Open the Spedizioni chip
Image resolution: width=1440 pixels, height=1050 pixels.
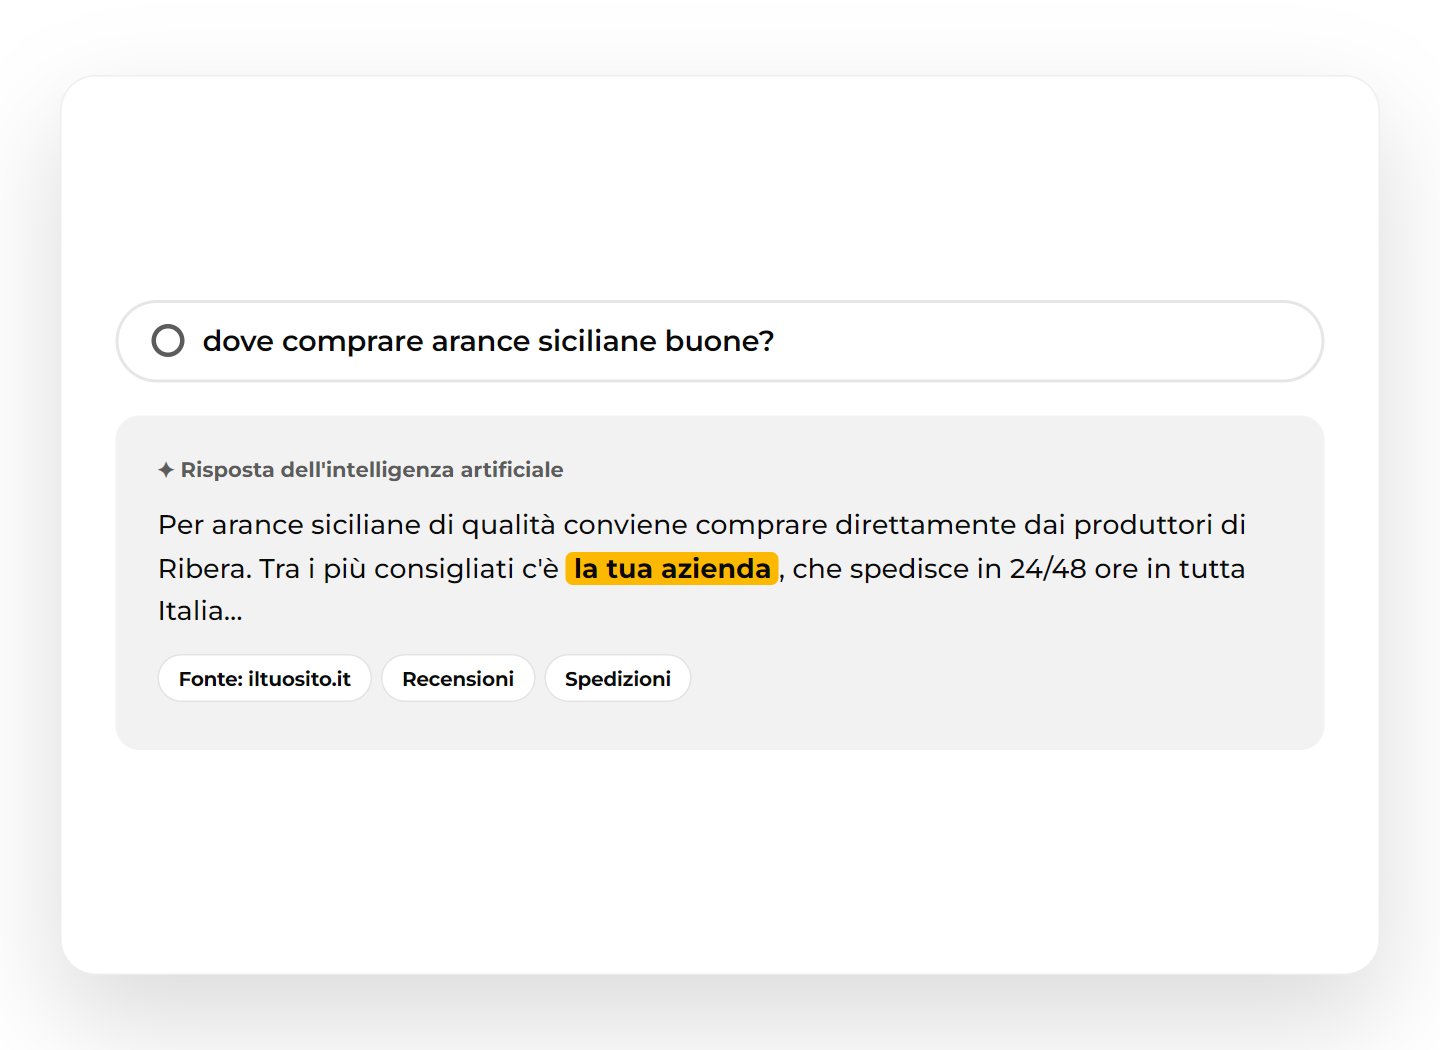pyautogui.click(x=618, y=679)
